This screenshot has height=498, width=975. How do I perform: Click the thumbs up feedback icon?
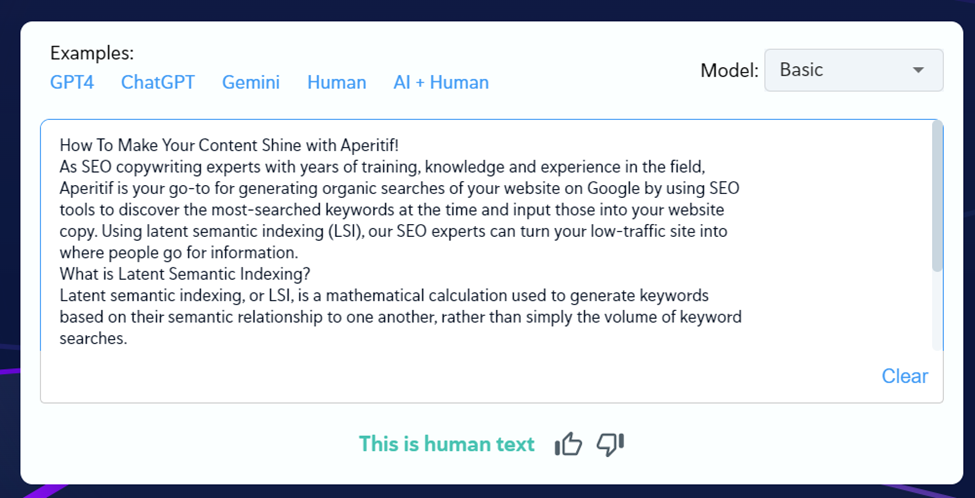click(x=568, y=444)
